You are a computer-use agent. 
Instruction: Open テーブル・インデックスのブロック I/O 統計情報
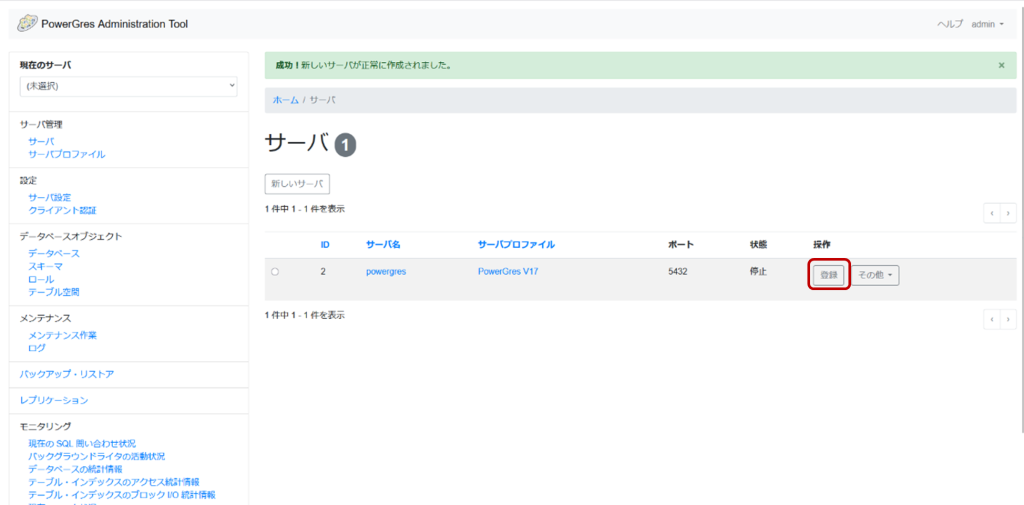pyautogui.click(x=121, y=495)
